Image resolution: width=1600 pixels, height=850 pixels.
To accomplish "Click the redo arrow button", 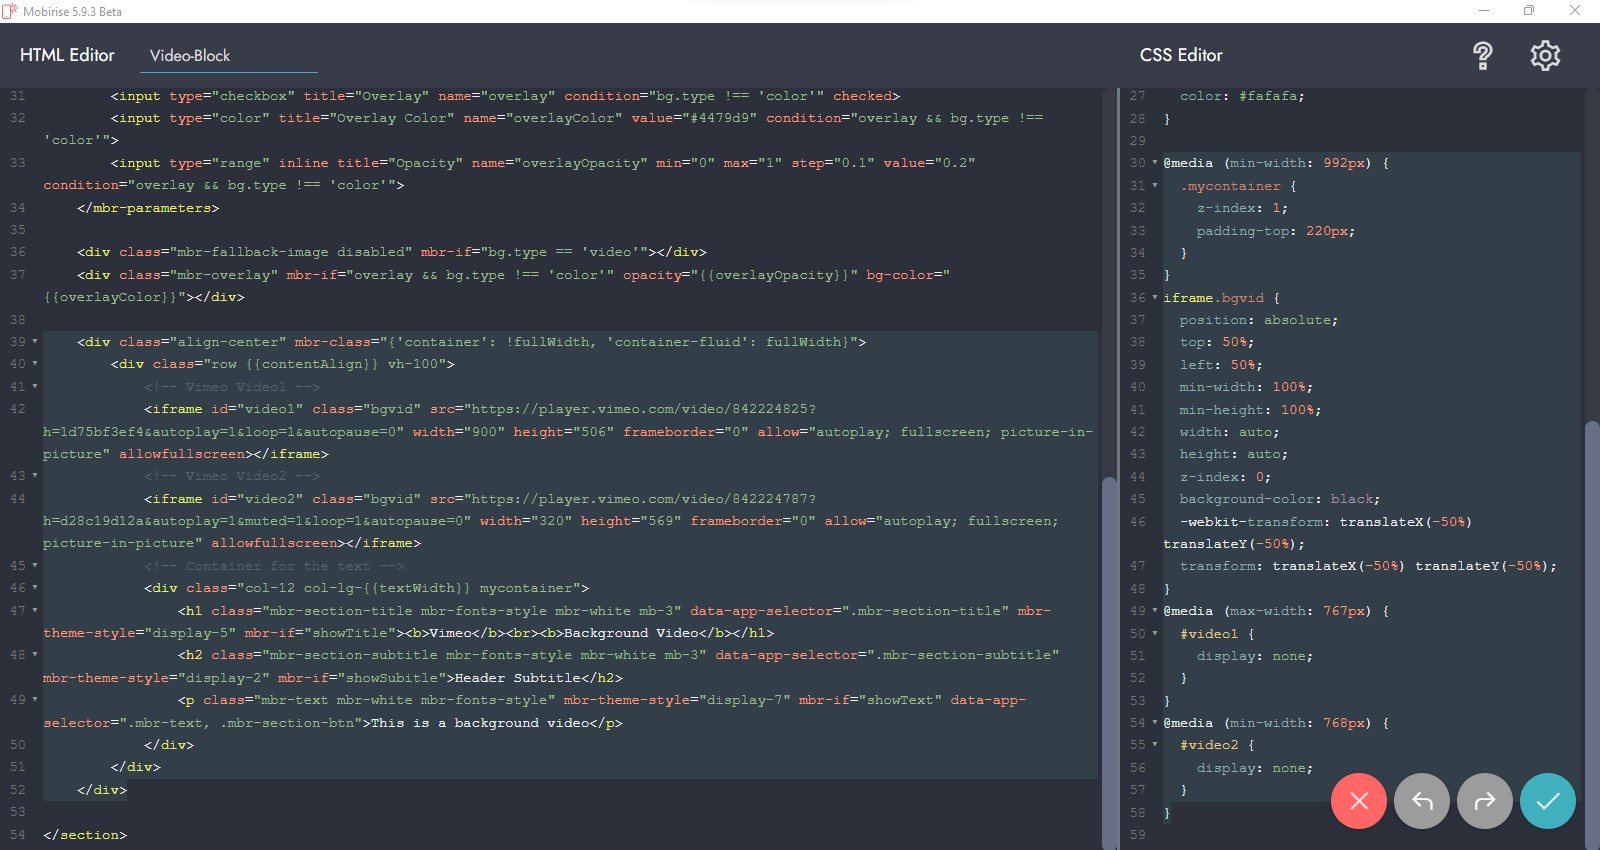I will [1485, 801].
